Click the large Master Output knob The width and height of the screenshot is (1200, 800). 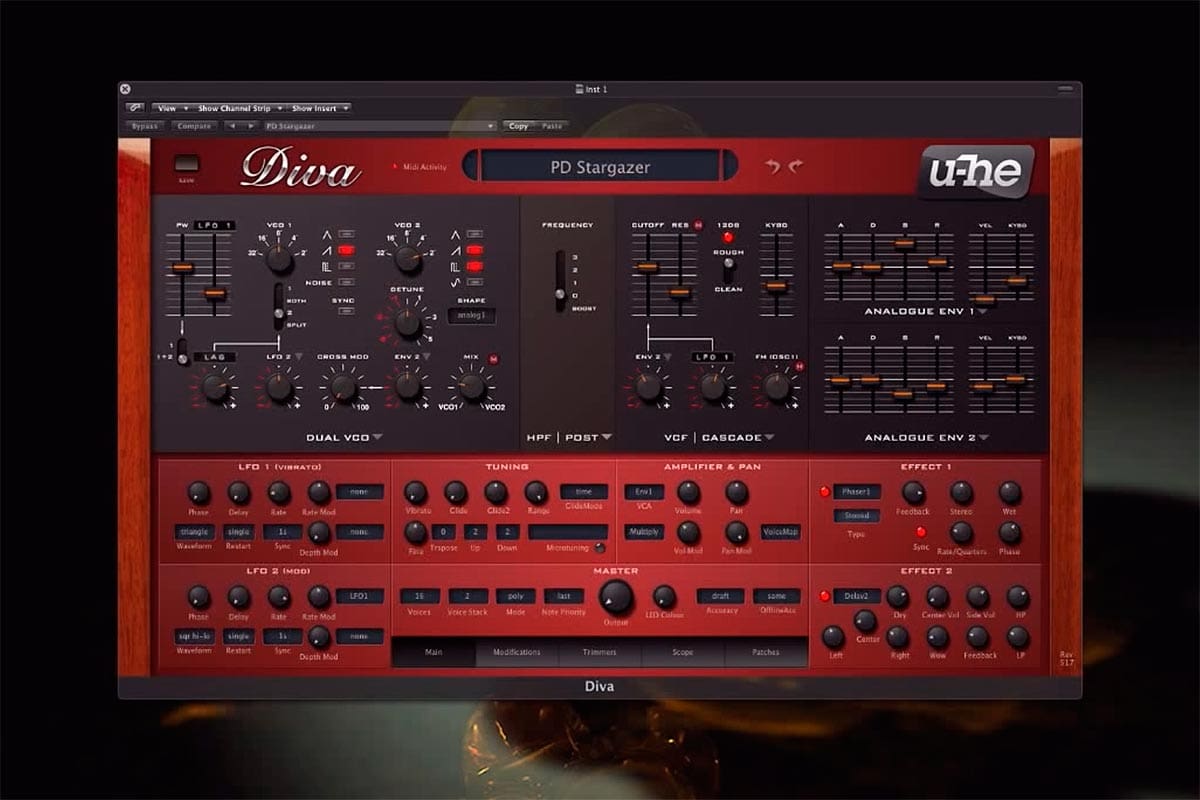pos(616,597)
